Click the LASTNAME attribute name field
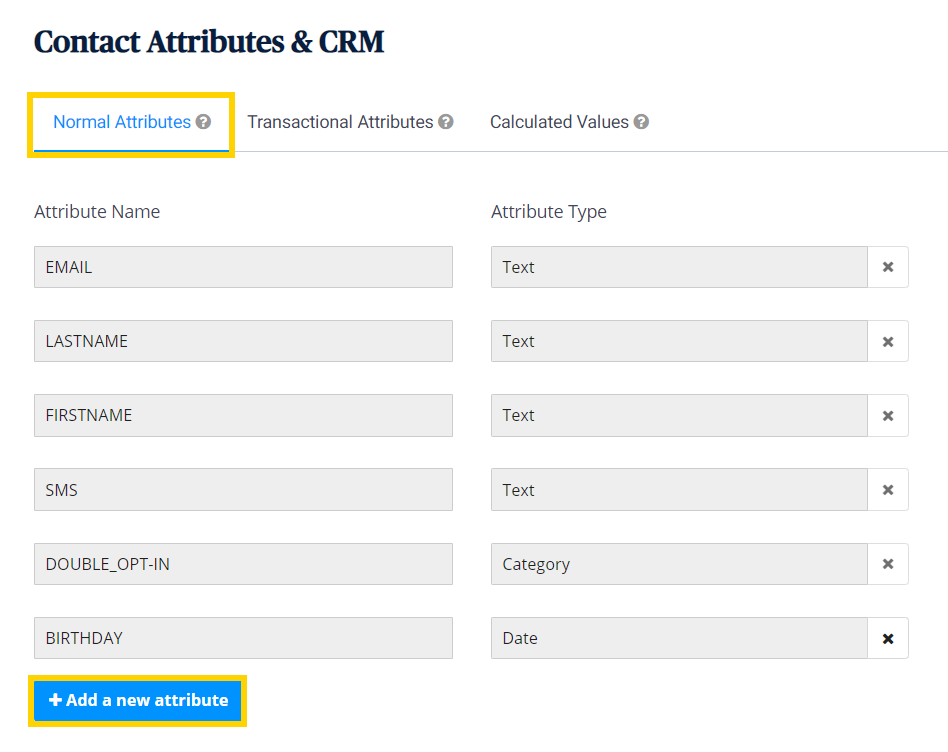 pos(243,341)
